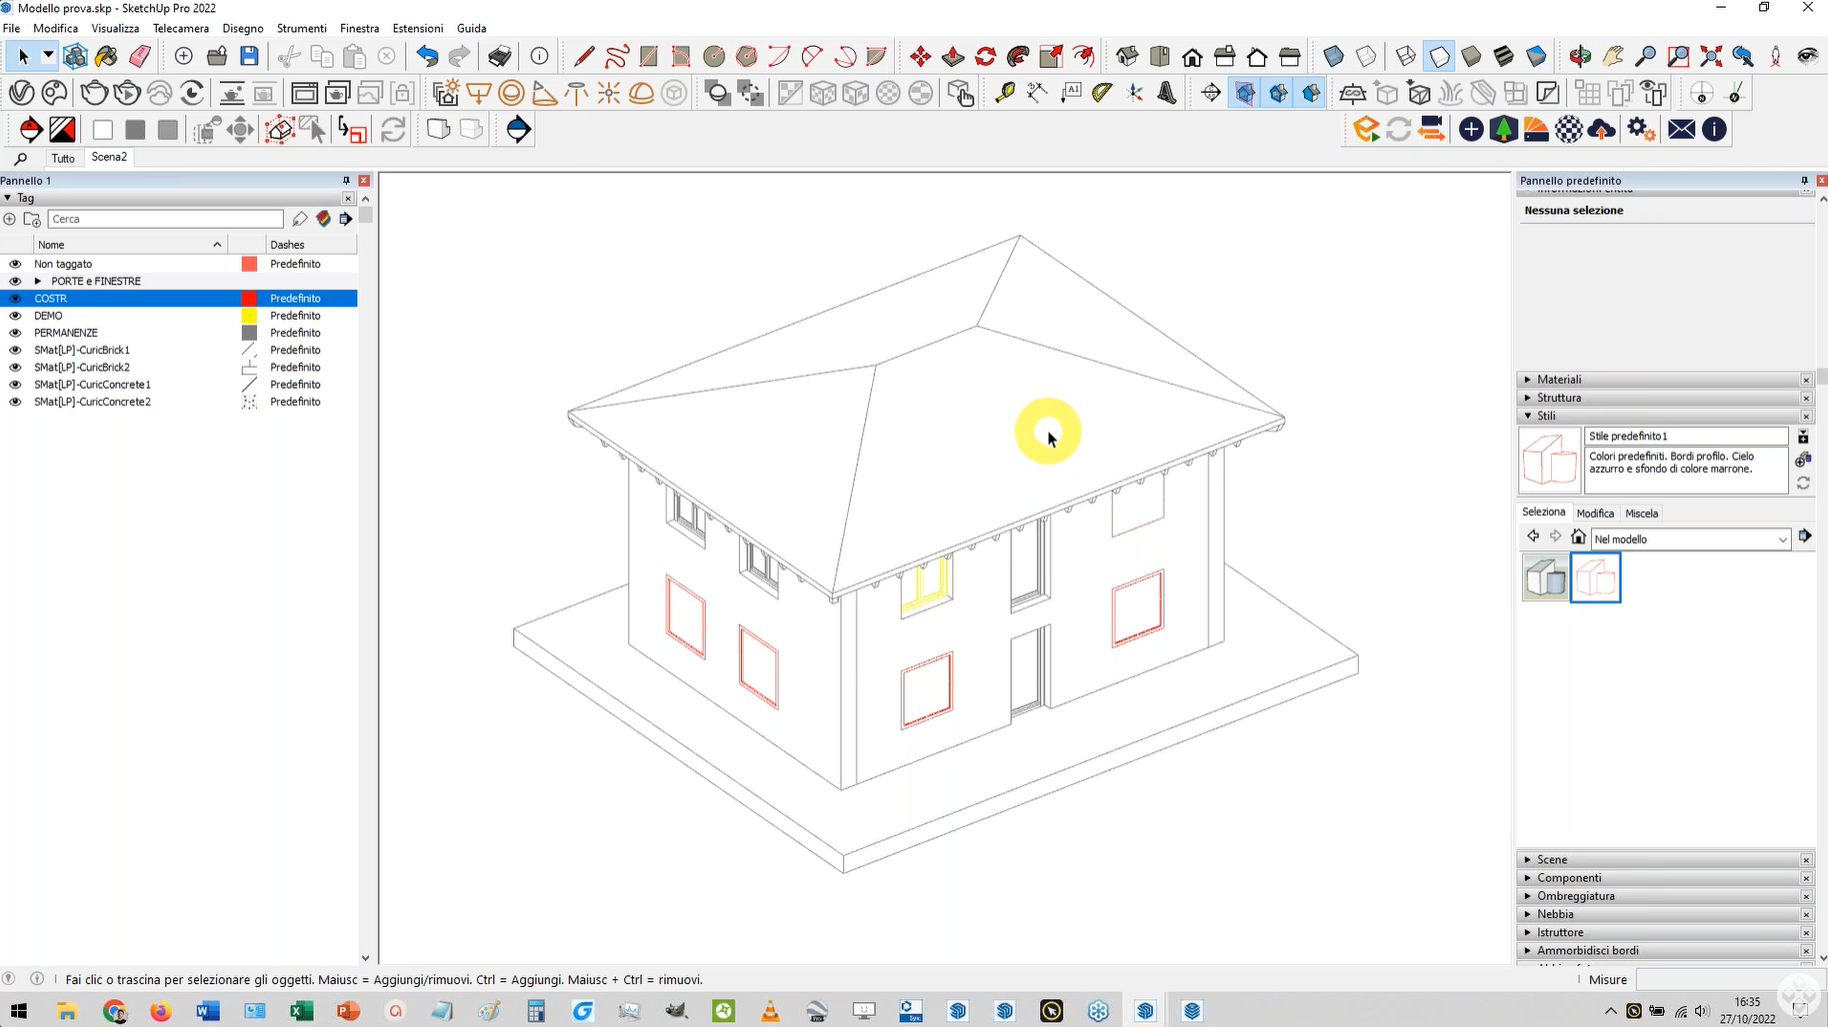Image resolution: width=1828 pixels, height=1027 pixels.
Task: Choose the Tape Measure tool
Action: tap(1004, 93)
